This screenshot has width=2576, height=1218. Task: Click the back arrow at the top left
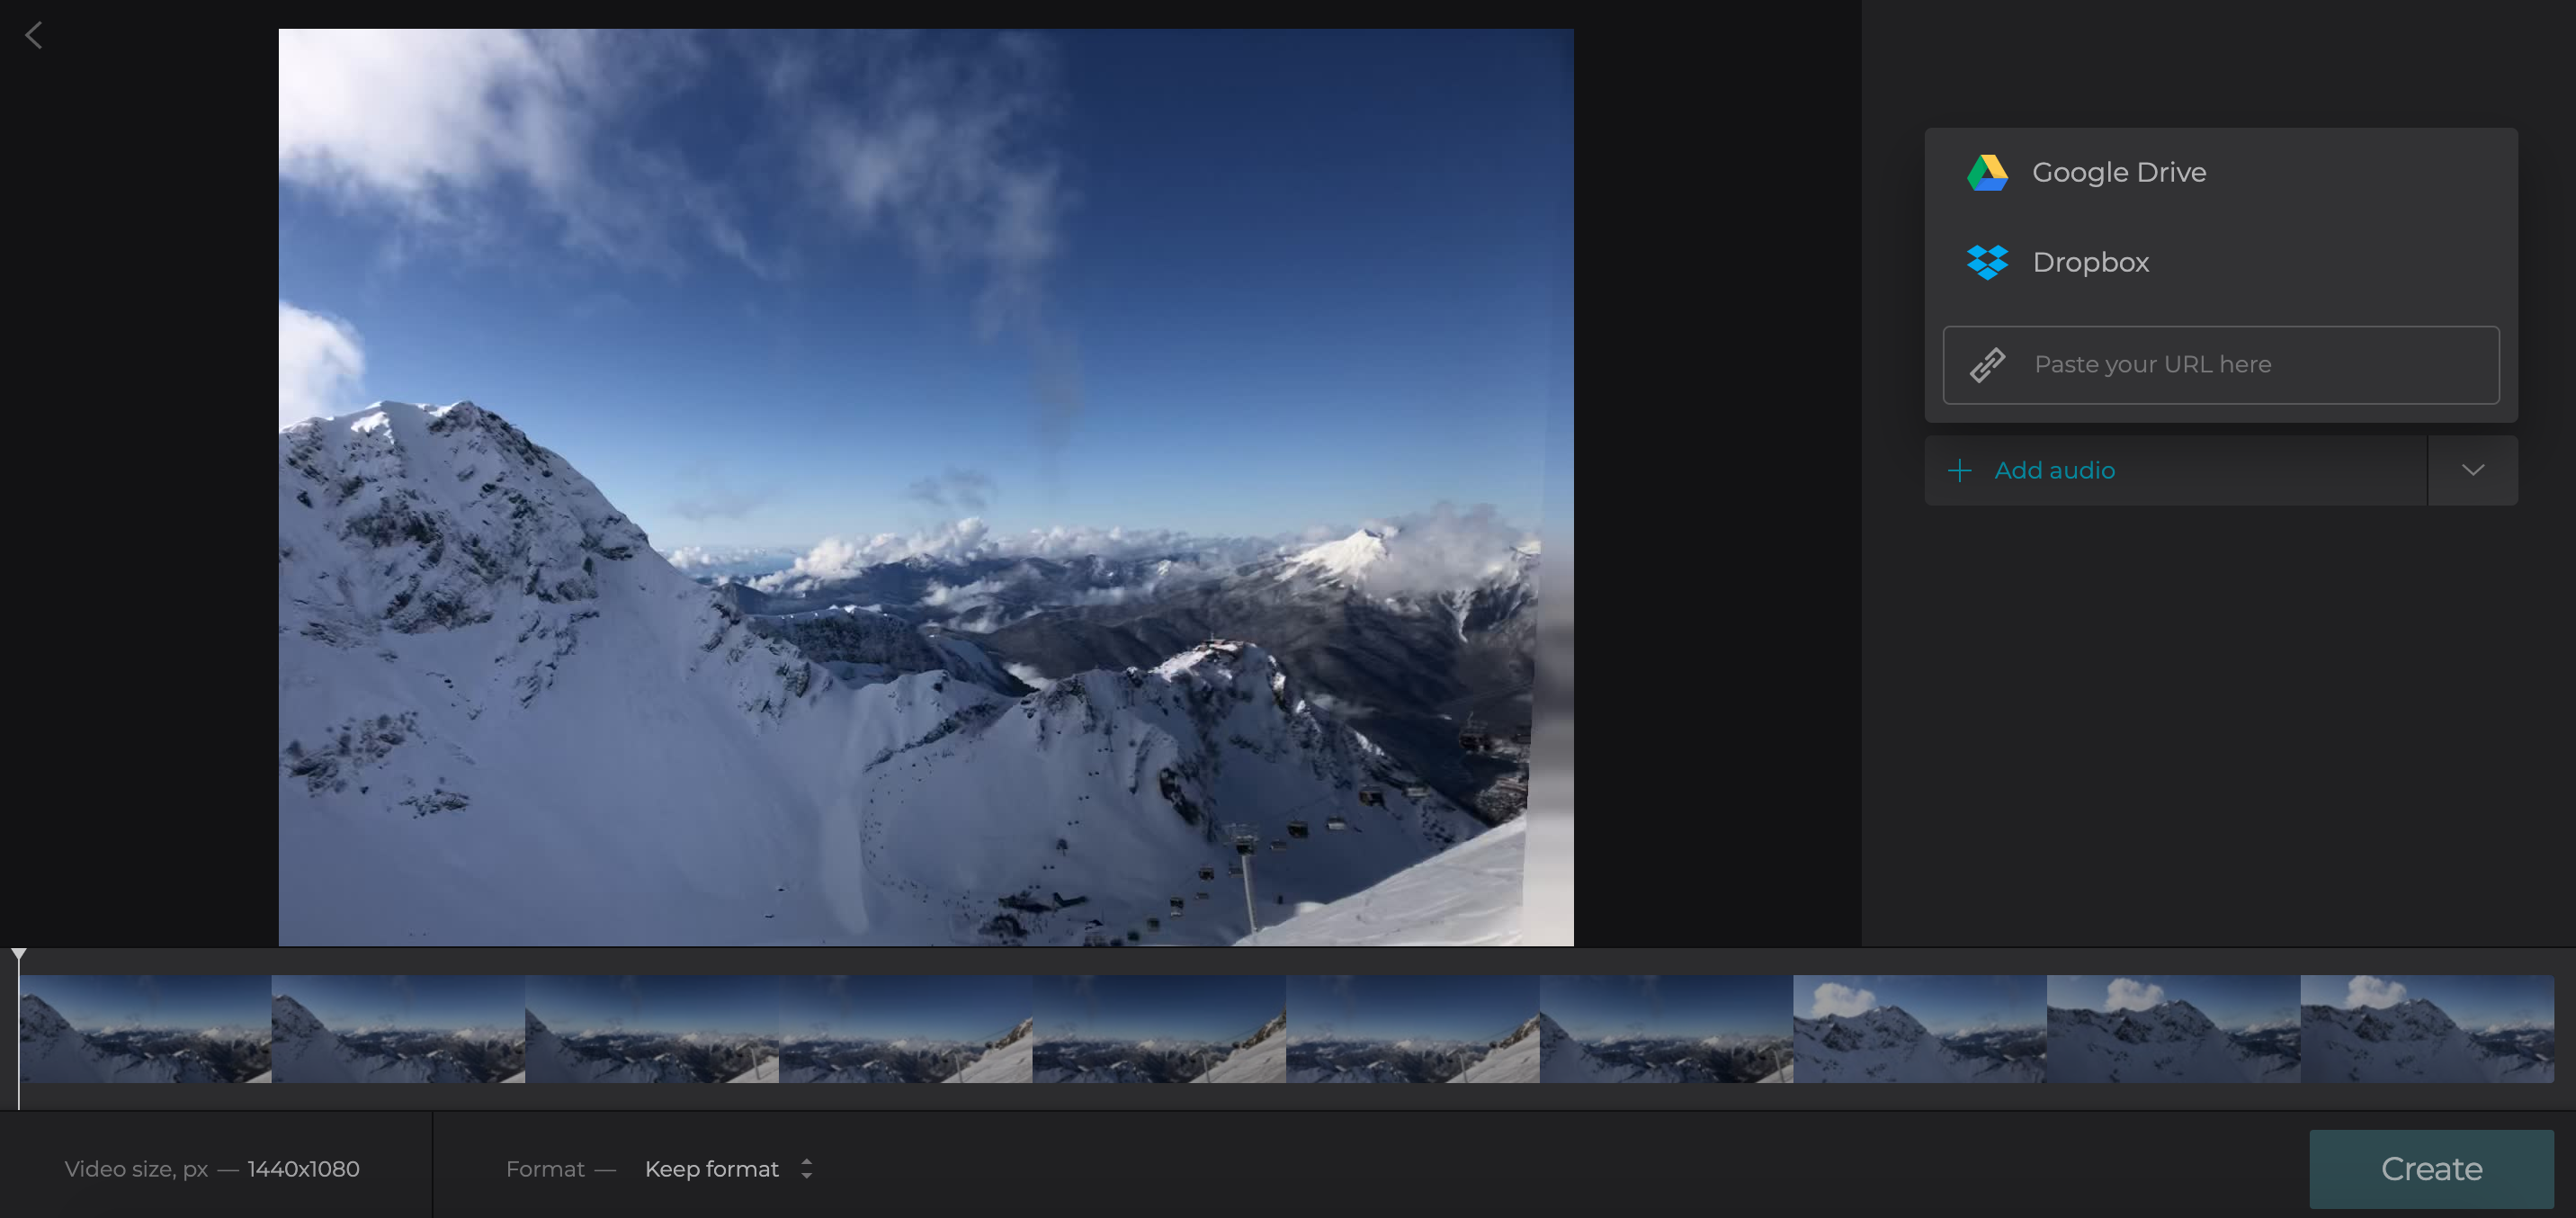coord(33,35)
